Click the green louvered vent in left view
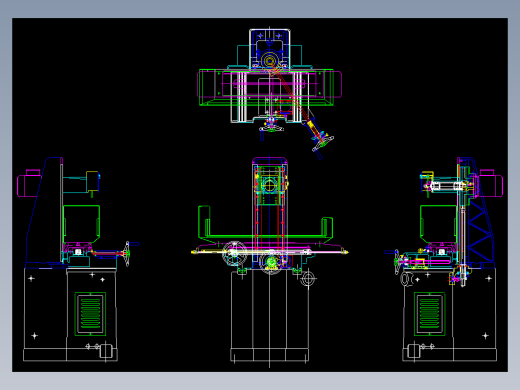Image resolution: width=520 pixels, height=390 pixels. point(90,314)
